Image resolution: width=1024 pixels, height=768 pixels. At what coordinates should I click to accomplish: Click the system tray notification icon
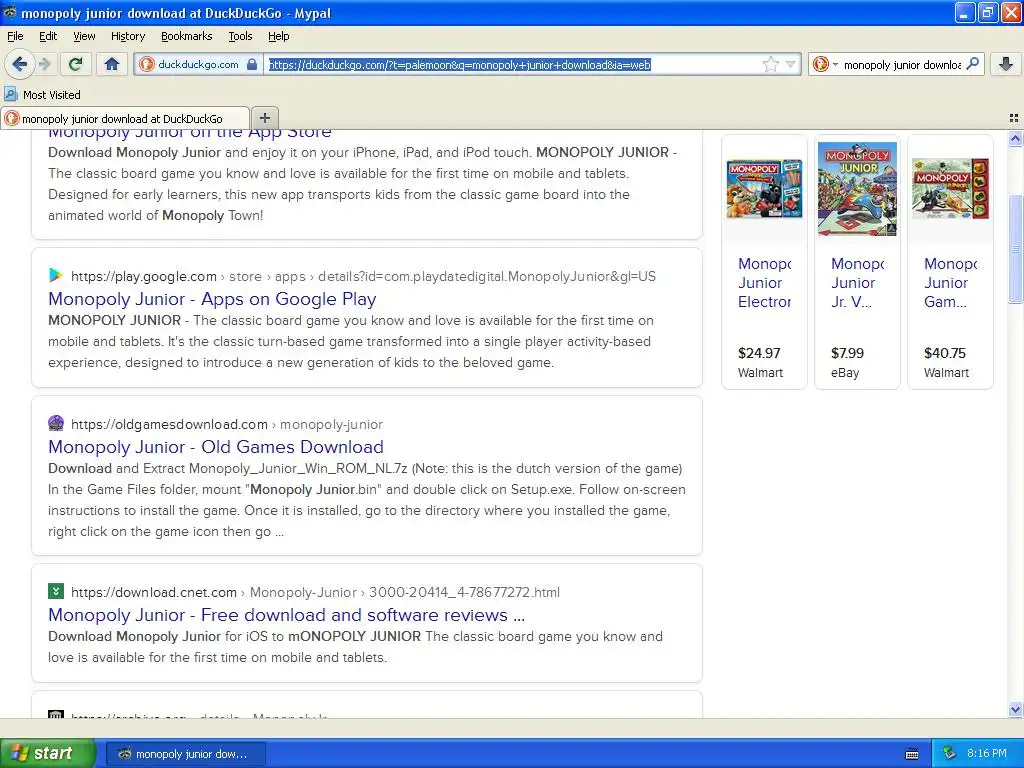[x=950, y=753]
